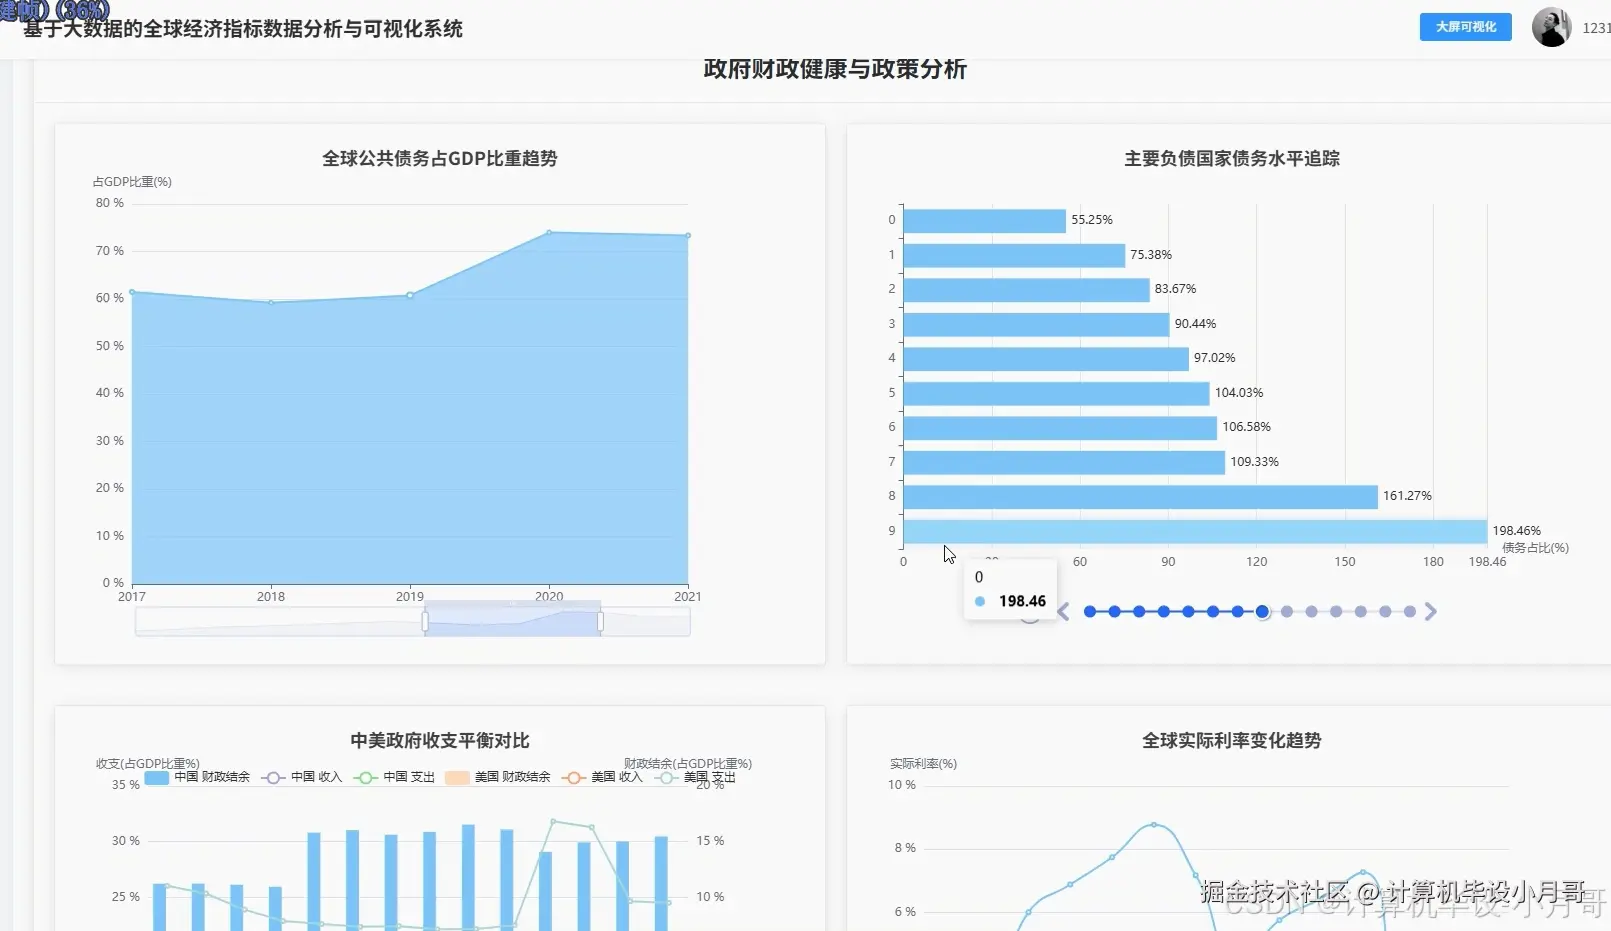Open the user avatar profile menu

[x=1551, y=27]
